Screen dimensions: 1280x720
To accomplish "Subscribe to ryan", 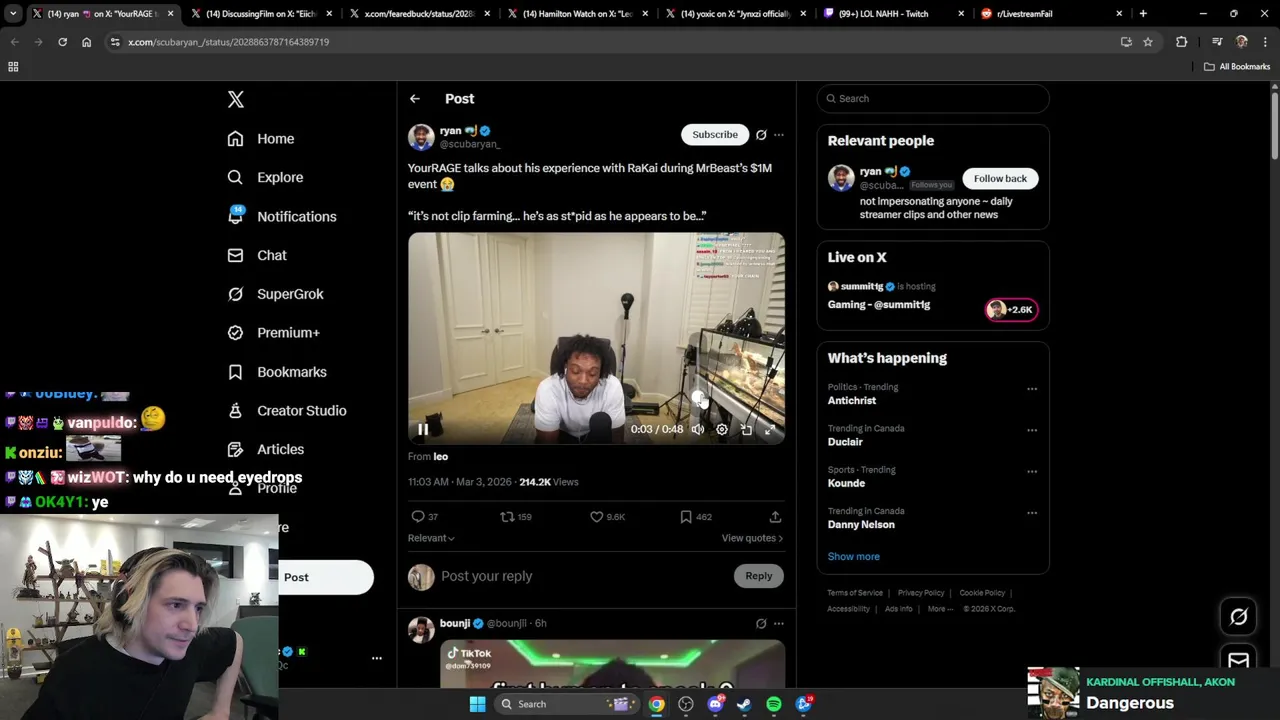I will pyautogui.click(x=715, y=134).
